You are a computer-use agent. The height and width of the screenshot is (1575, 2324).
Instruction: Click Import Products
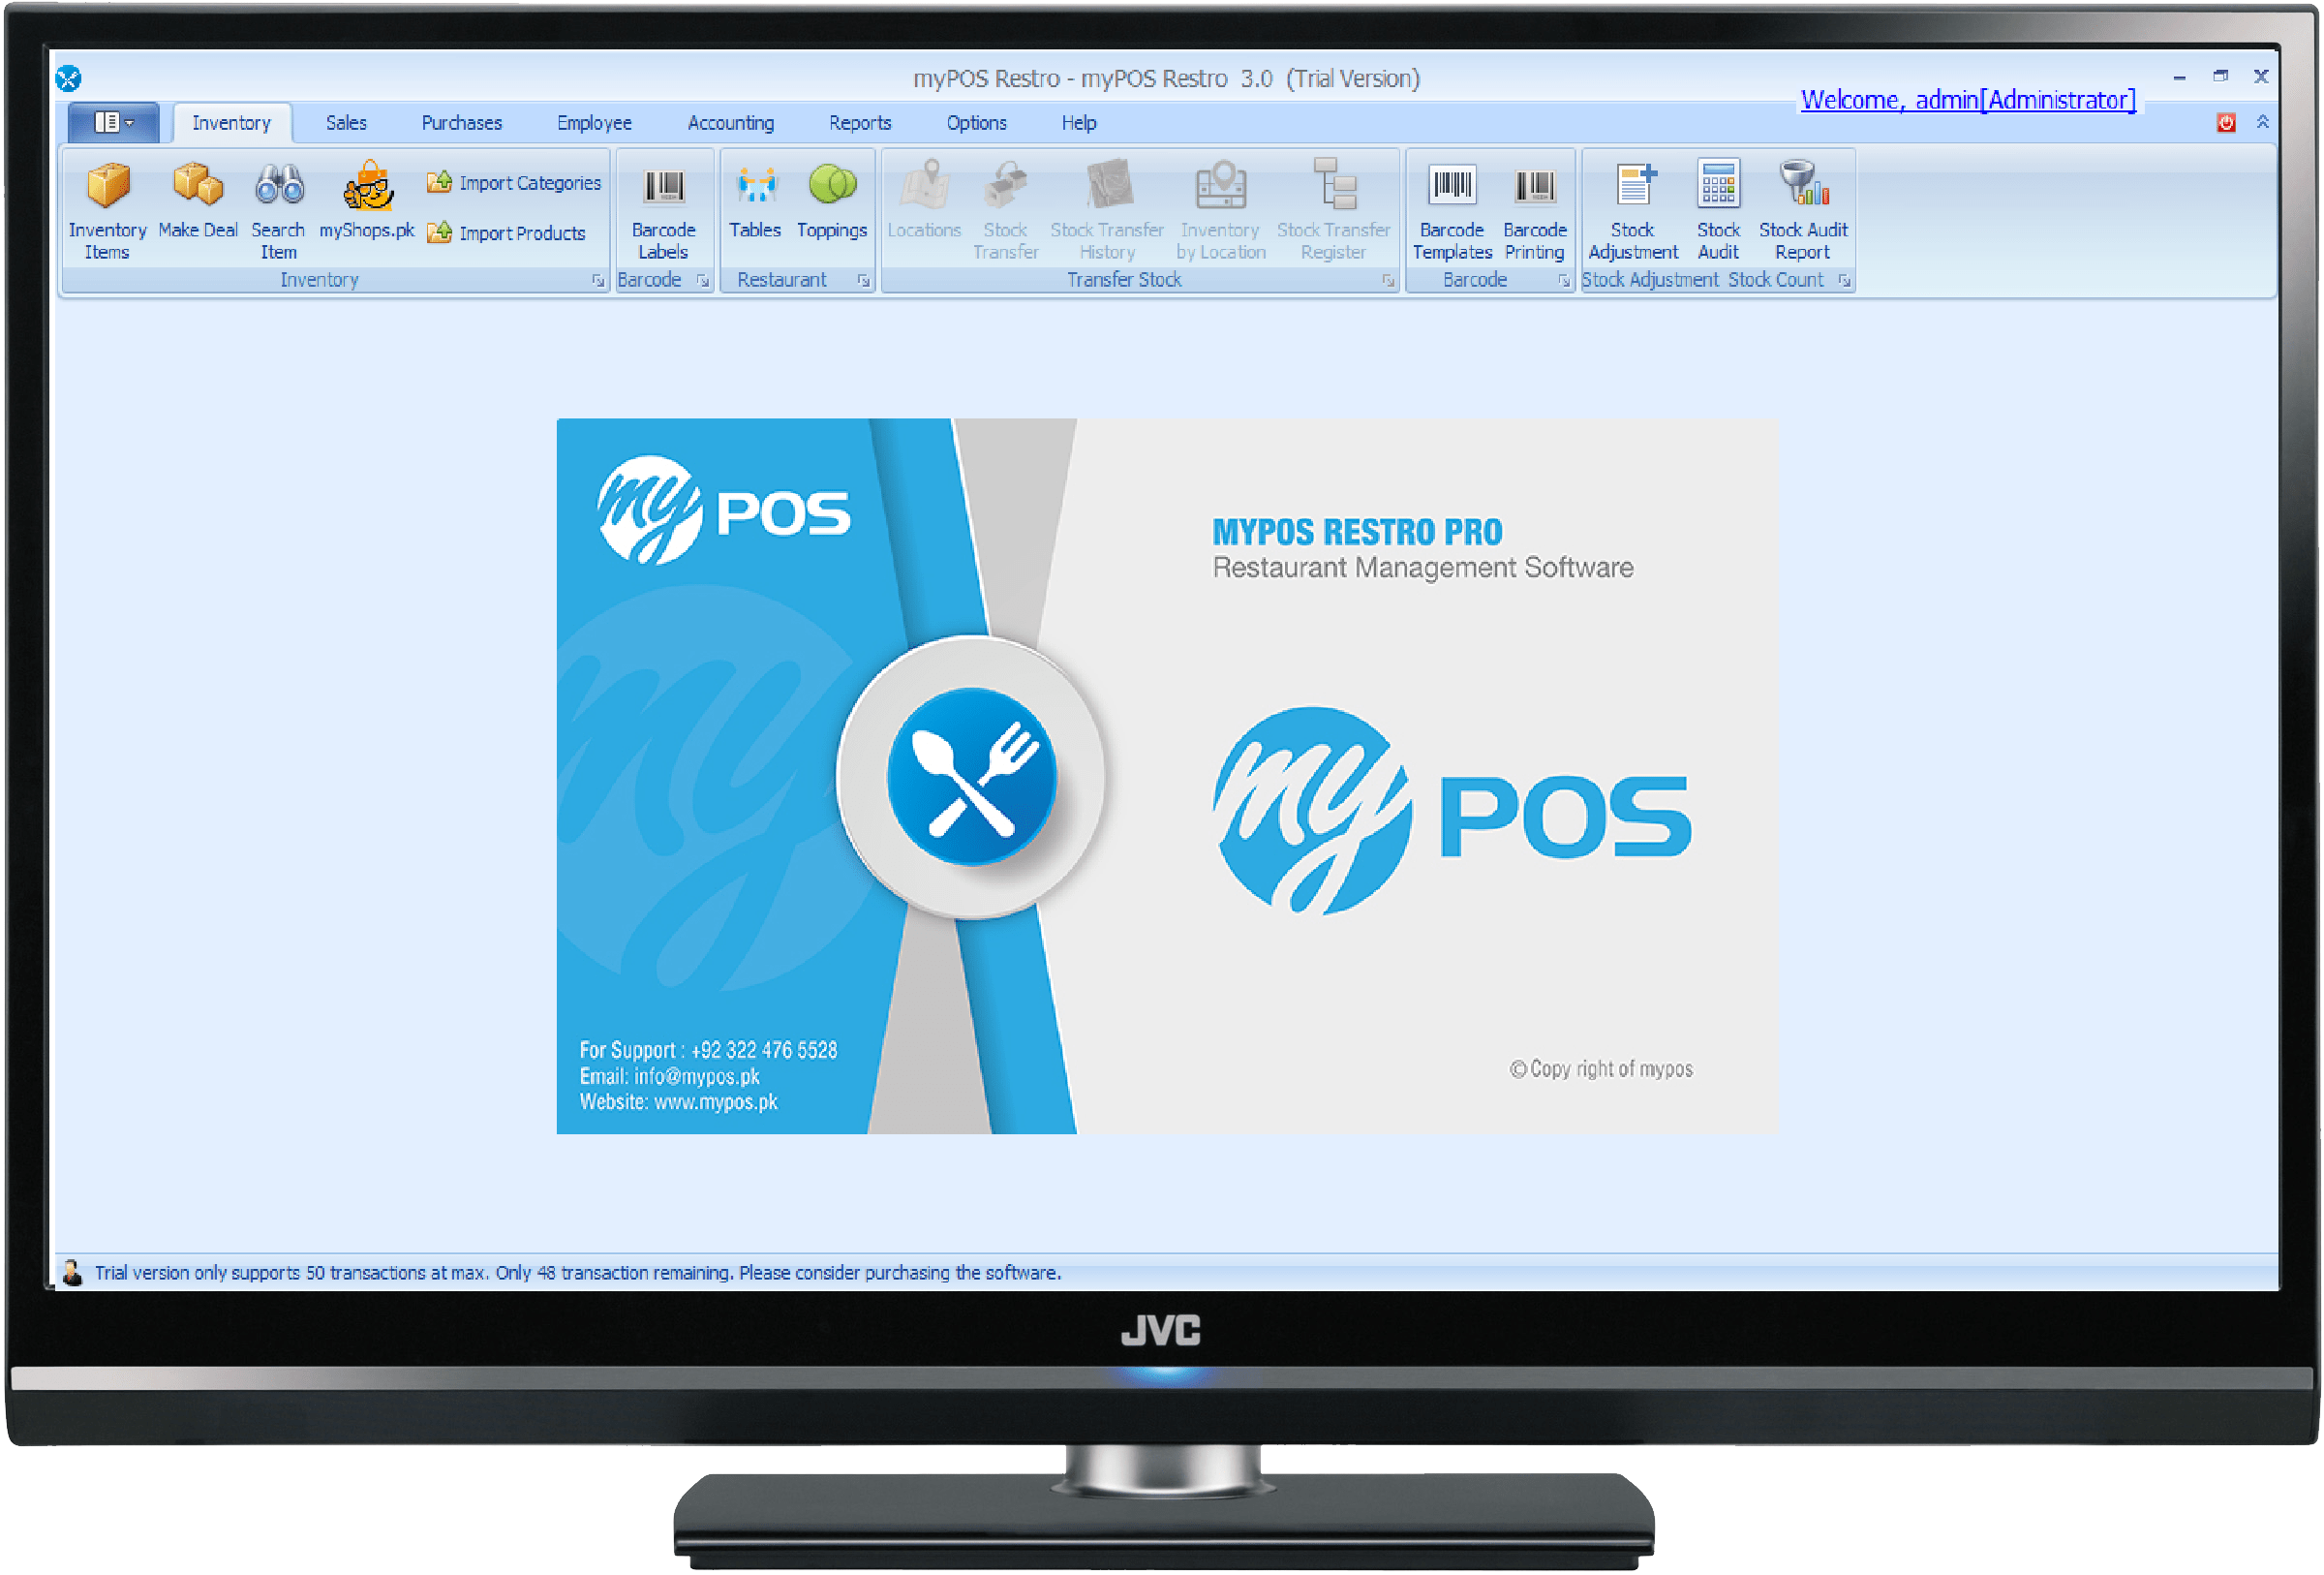(506, 233)
